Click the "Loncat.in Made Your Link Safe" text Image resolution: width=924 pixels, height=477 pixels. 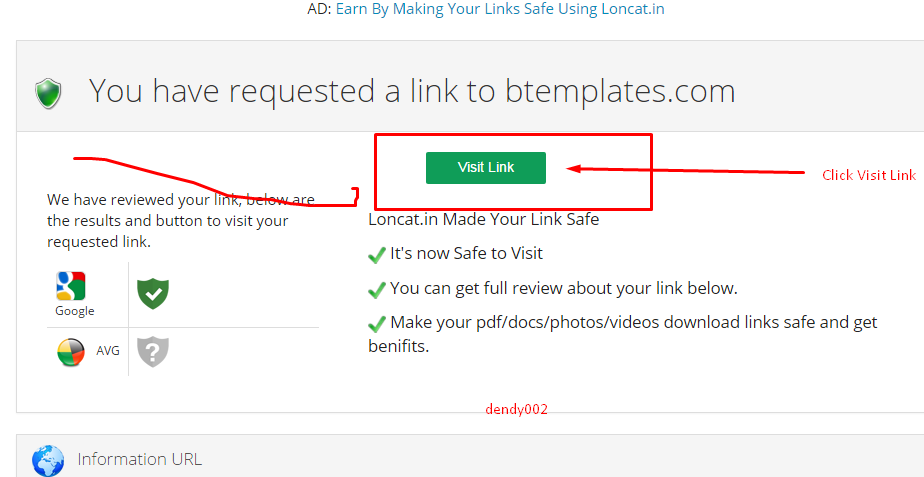point(483,219)
